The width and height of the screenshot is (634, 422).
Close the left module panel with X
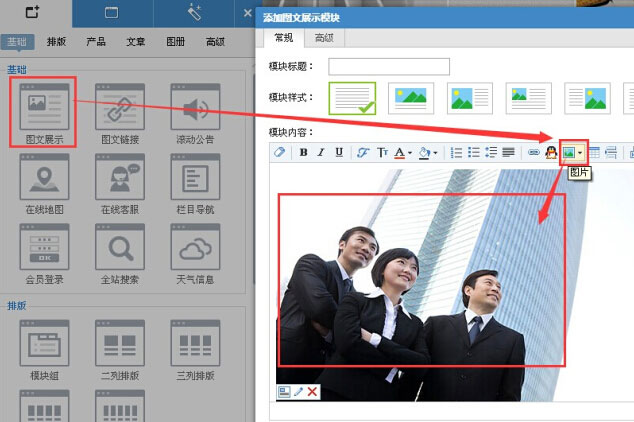click(248, 13)
